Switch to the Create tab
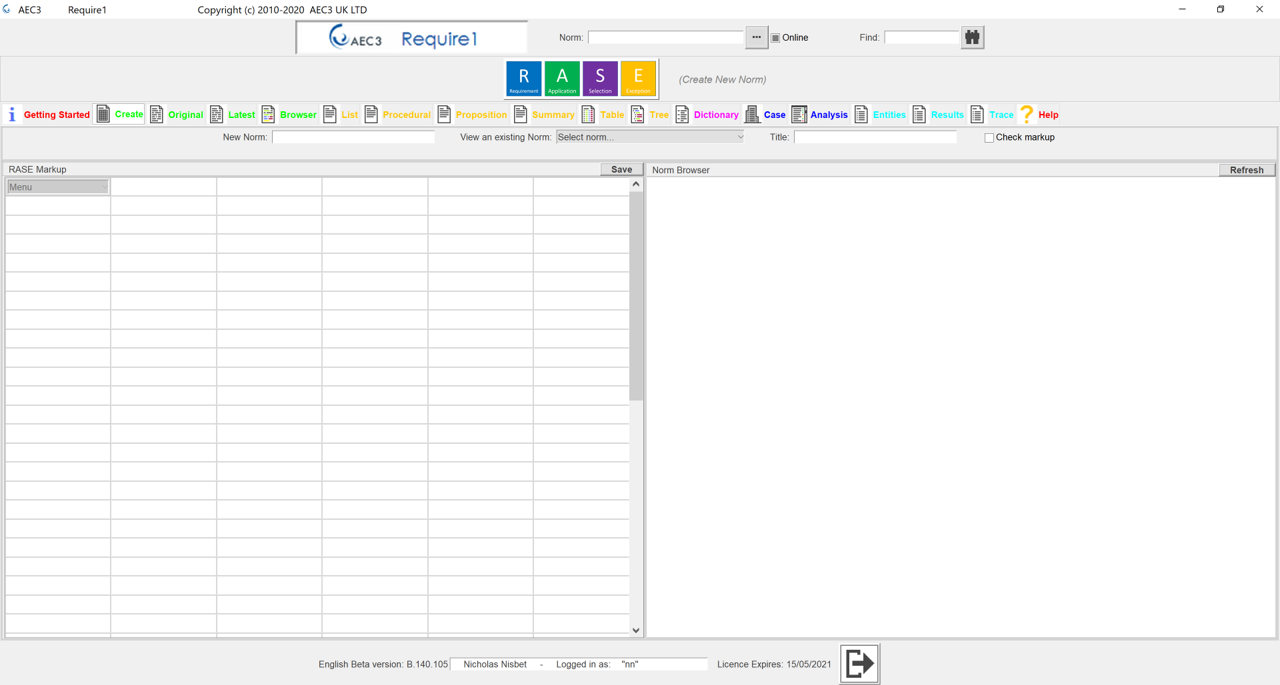Viewport: 1280px width, 685px height. [x=129, y=114]
